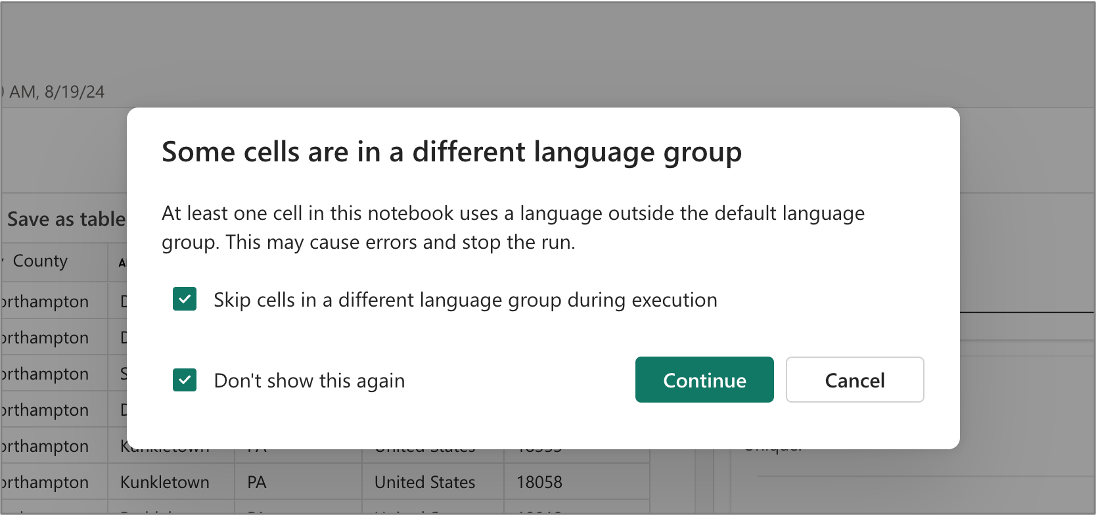
Task: Click the dialog title Some cells are in a different language group
Action: [452, 152]
